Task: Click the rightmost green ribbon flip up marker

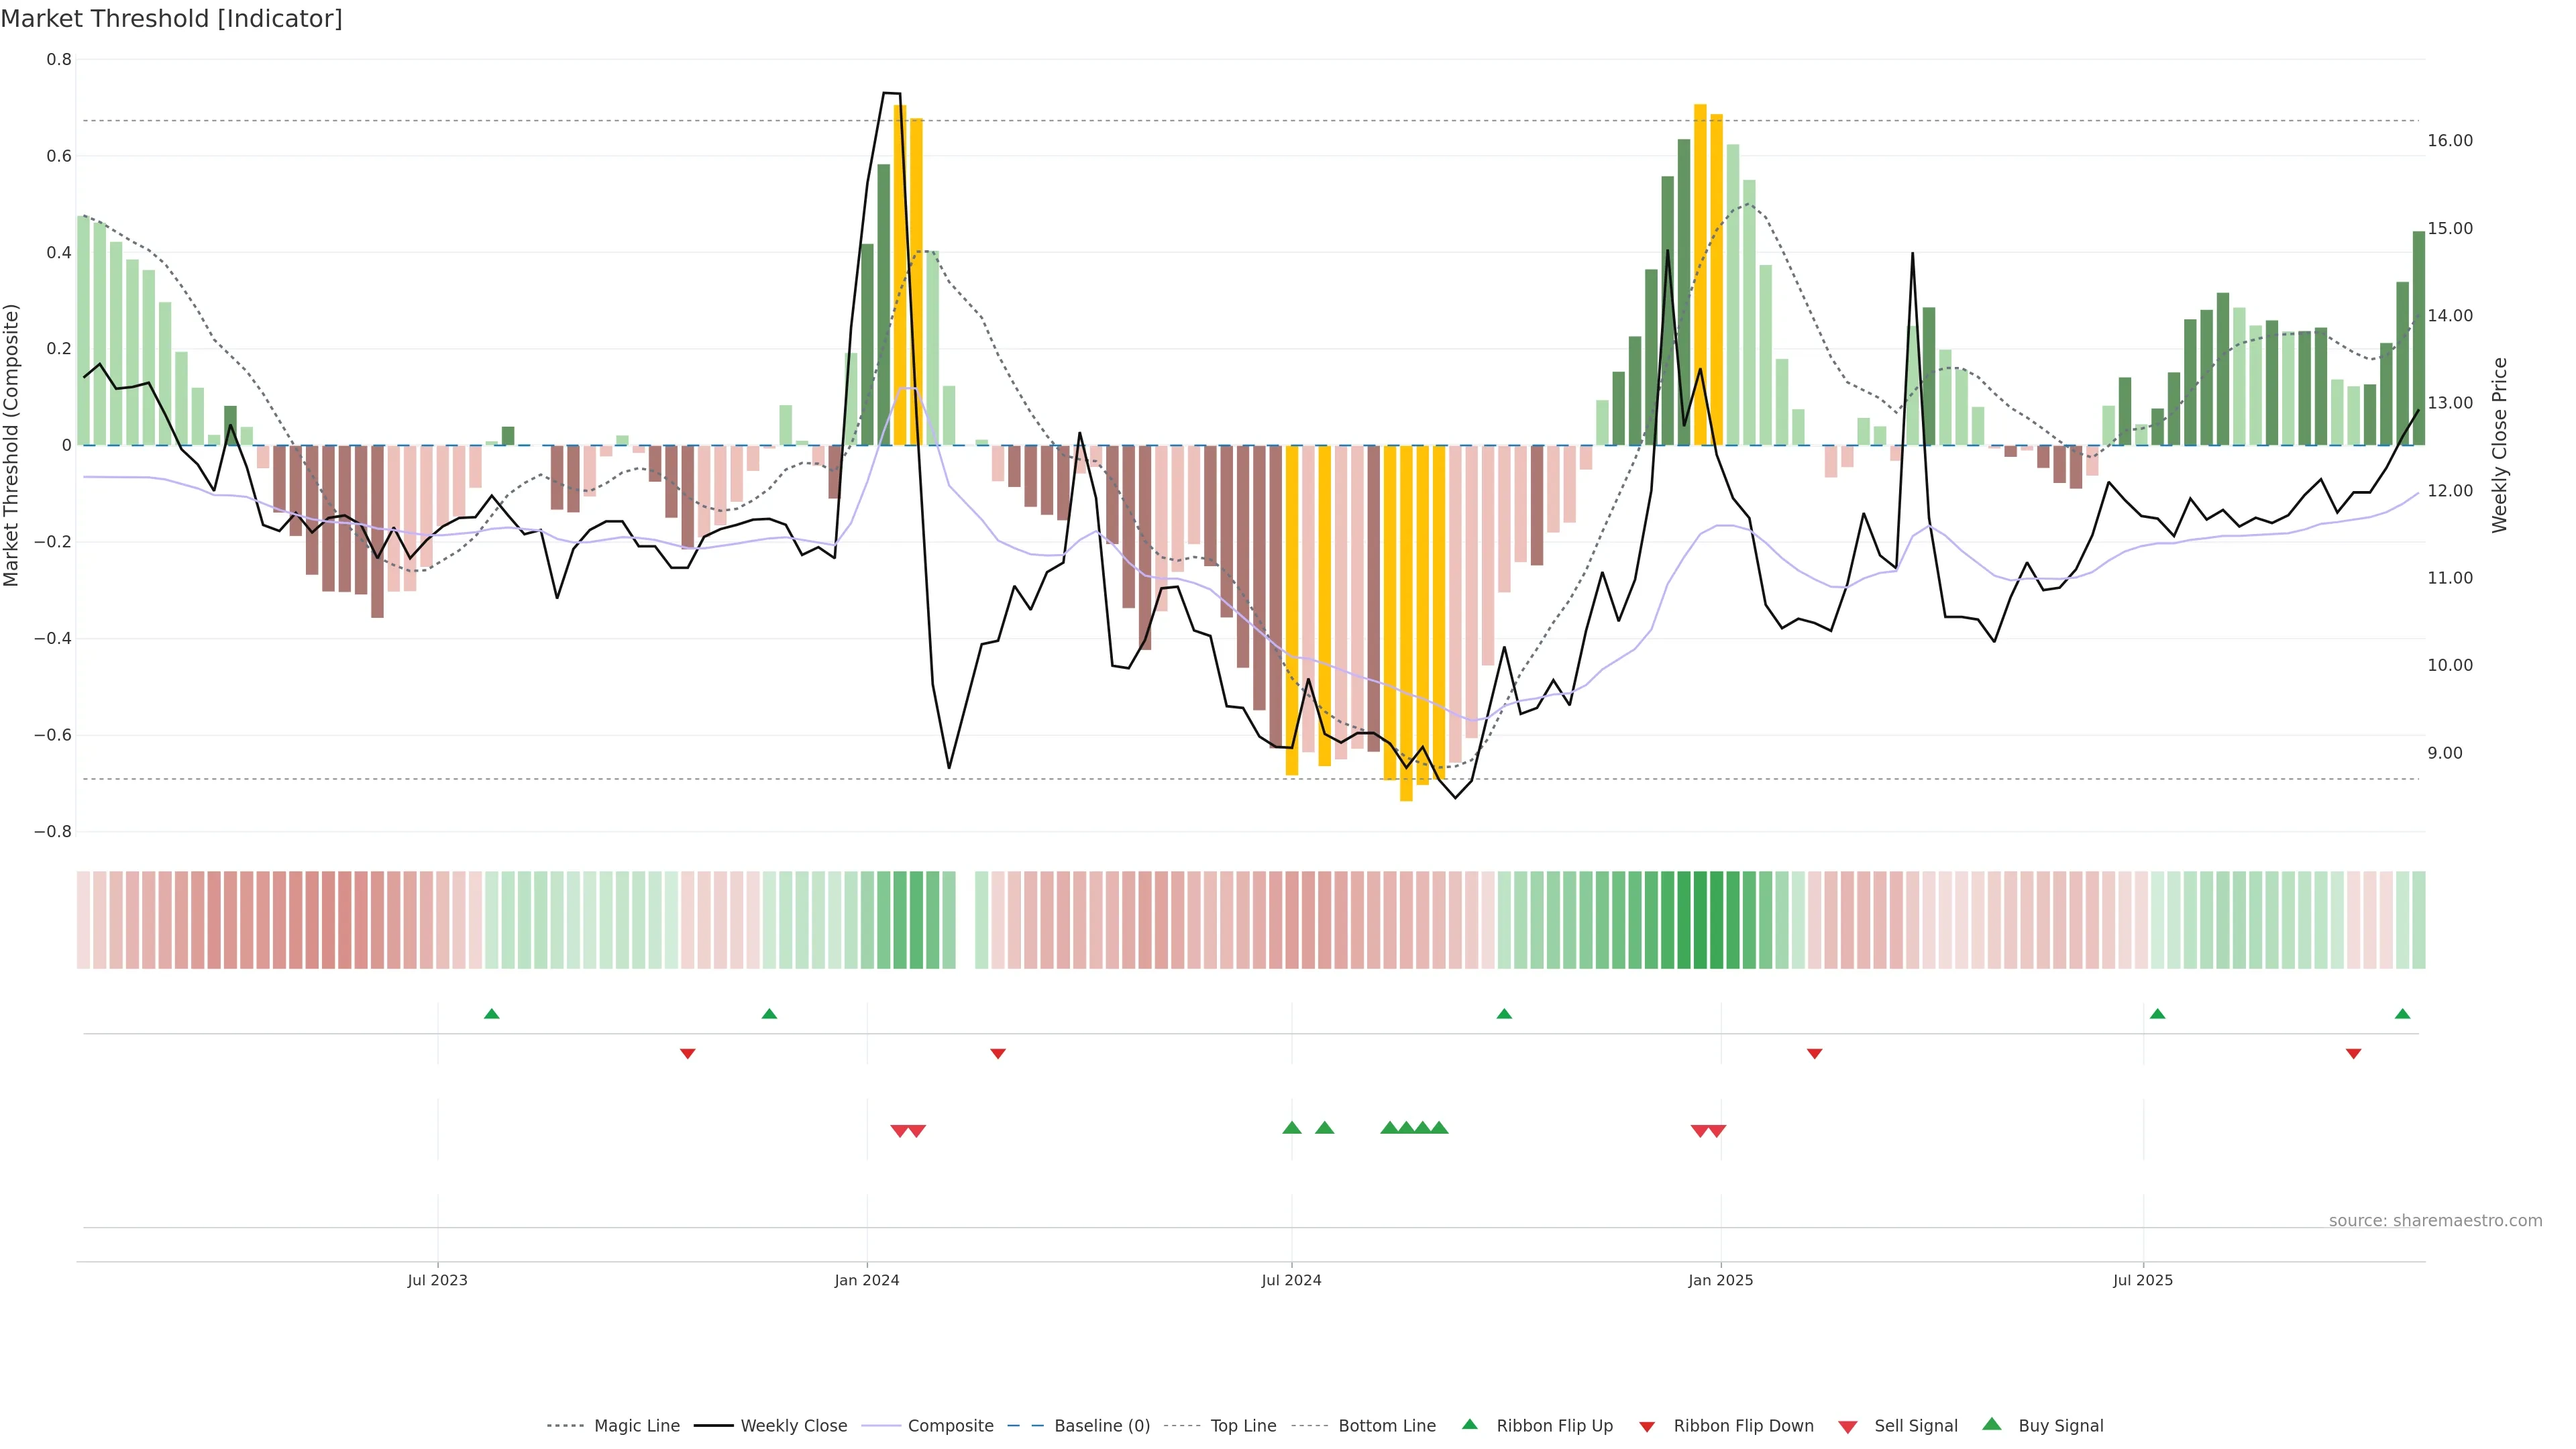Action: click(x=2402, y=1014)
